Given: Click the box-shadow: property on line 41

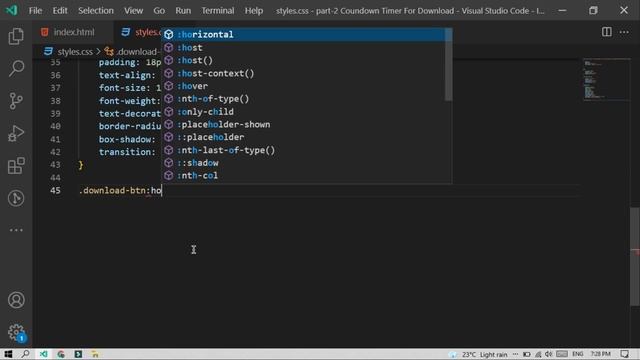Looking at the screenshot, I should (127, 139).
